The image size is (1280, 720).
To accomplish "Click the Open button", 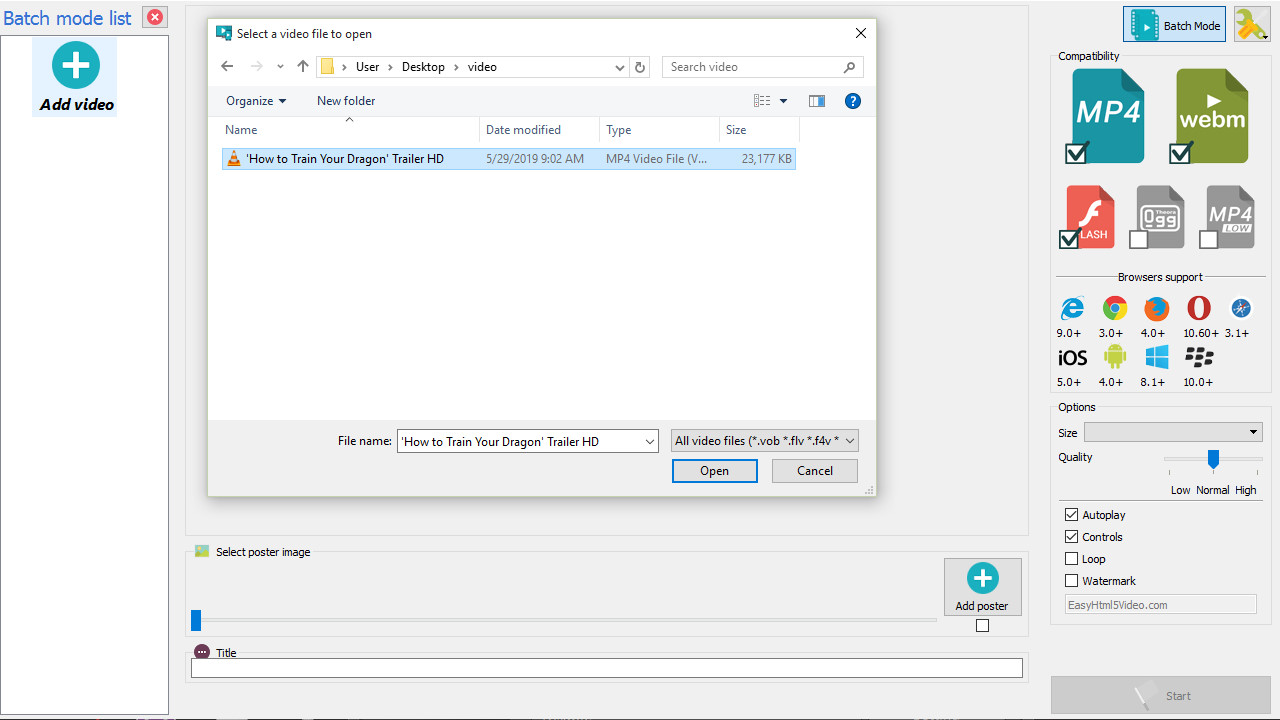I will click(714, 471).
